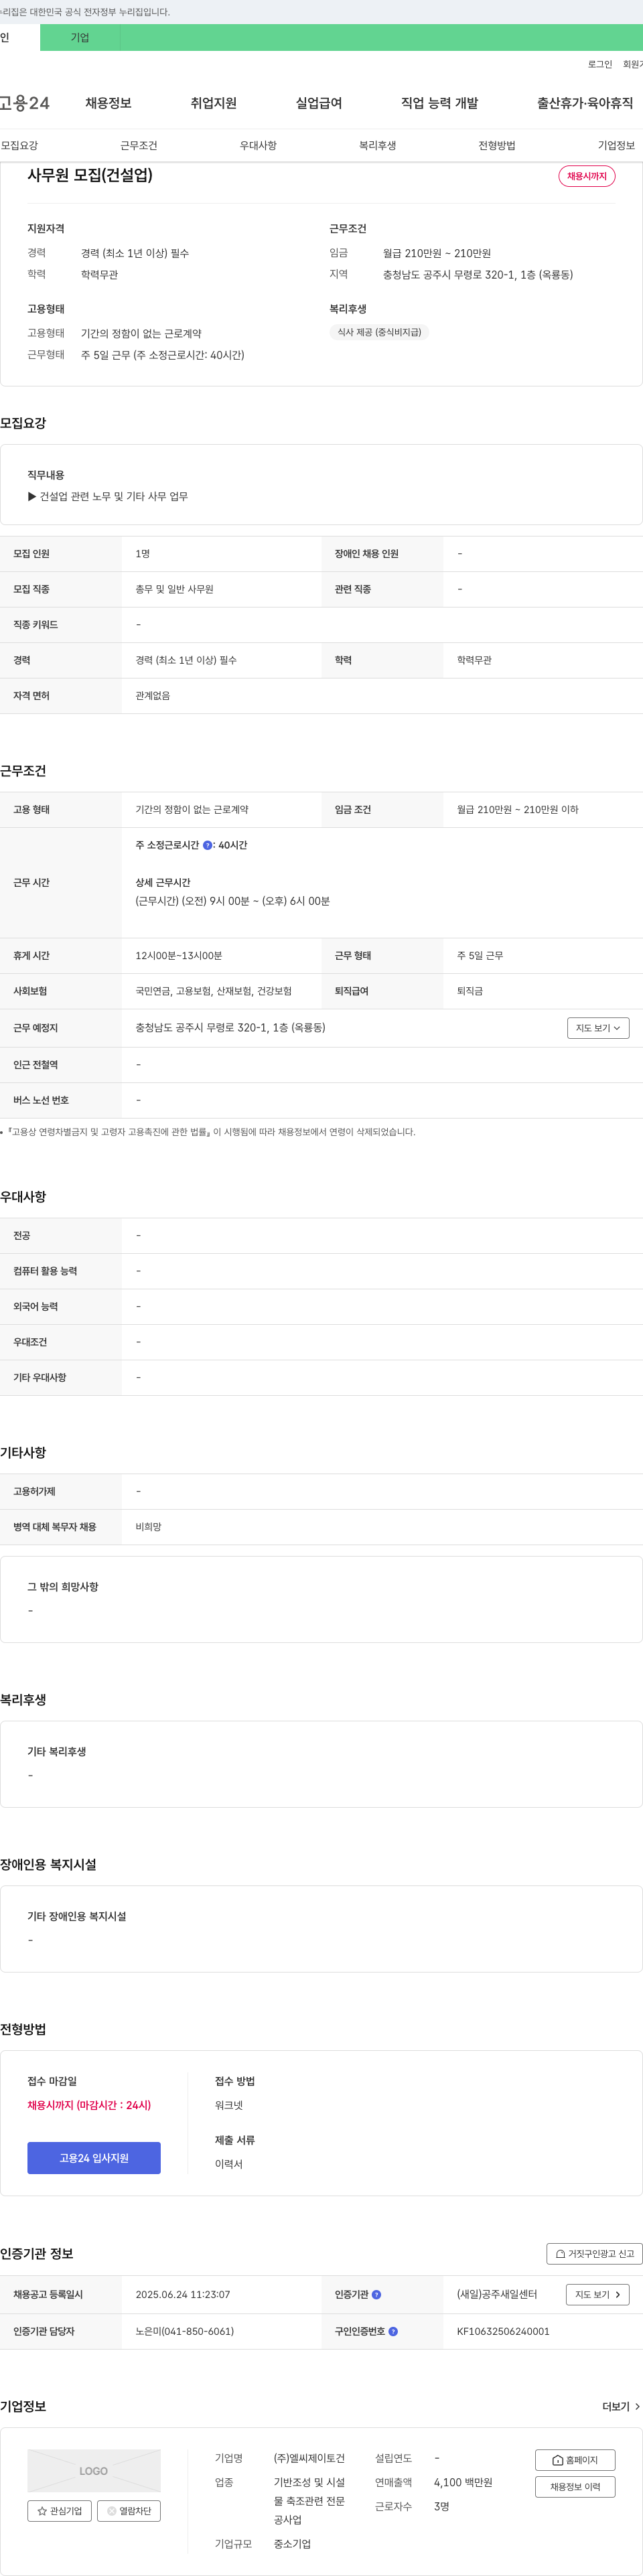Click company name (주)엘씨제이토건
Viewport: 643px width, 2576px height.
[309, 2458]
